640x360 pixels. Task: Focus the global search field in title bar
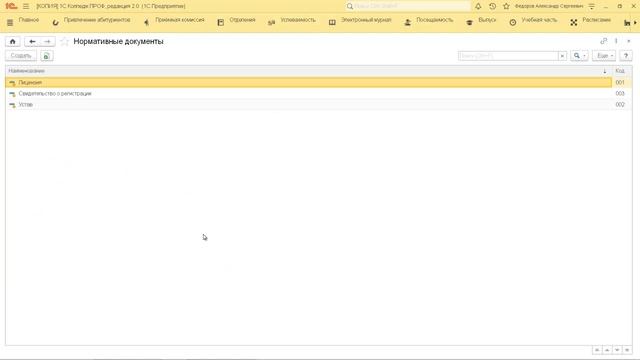tap(407, 6)
